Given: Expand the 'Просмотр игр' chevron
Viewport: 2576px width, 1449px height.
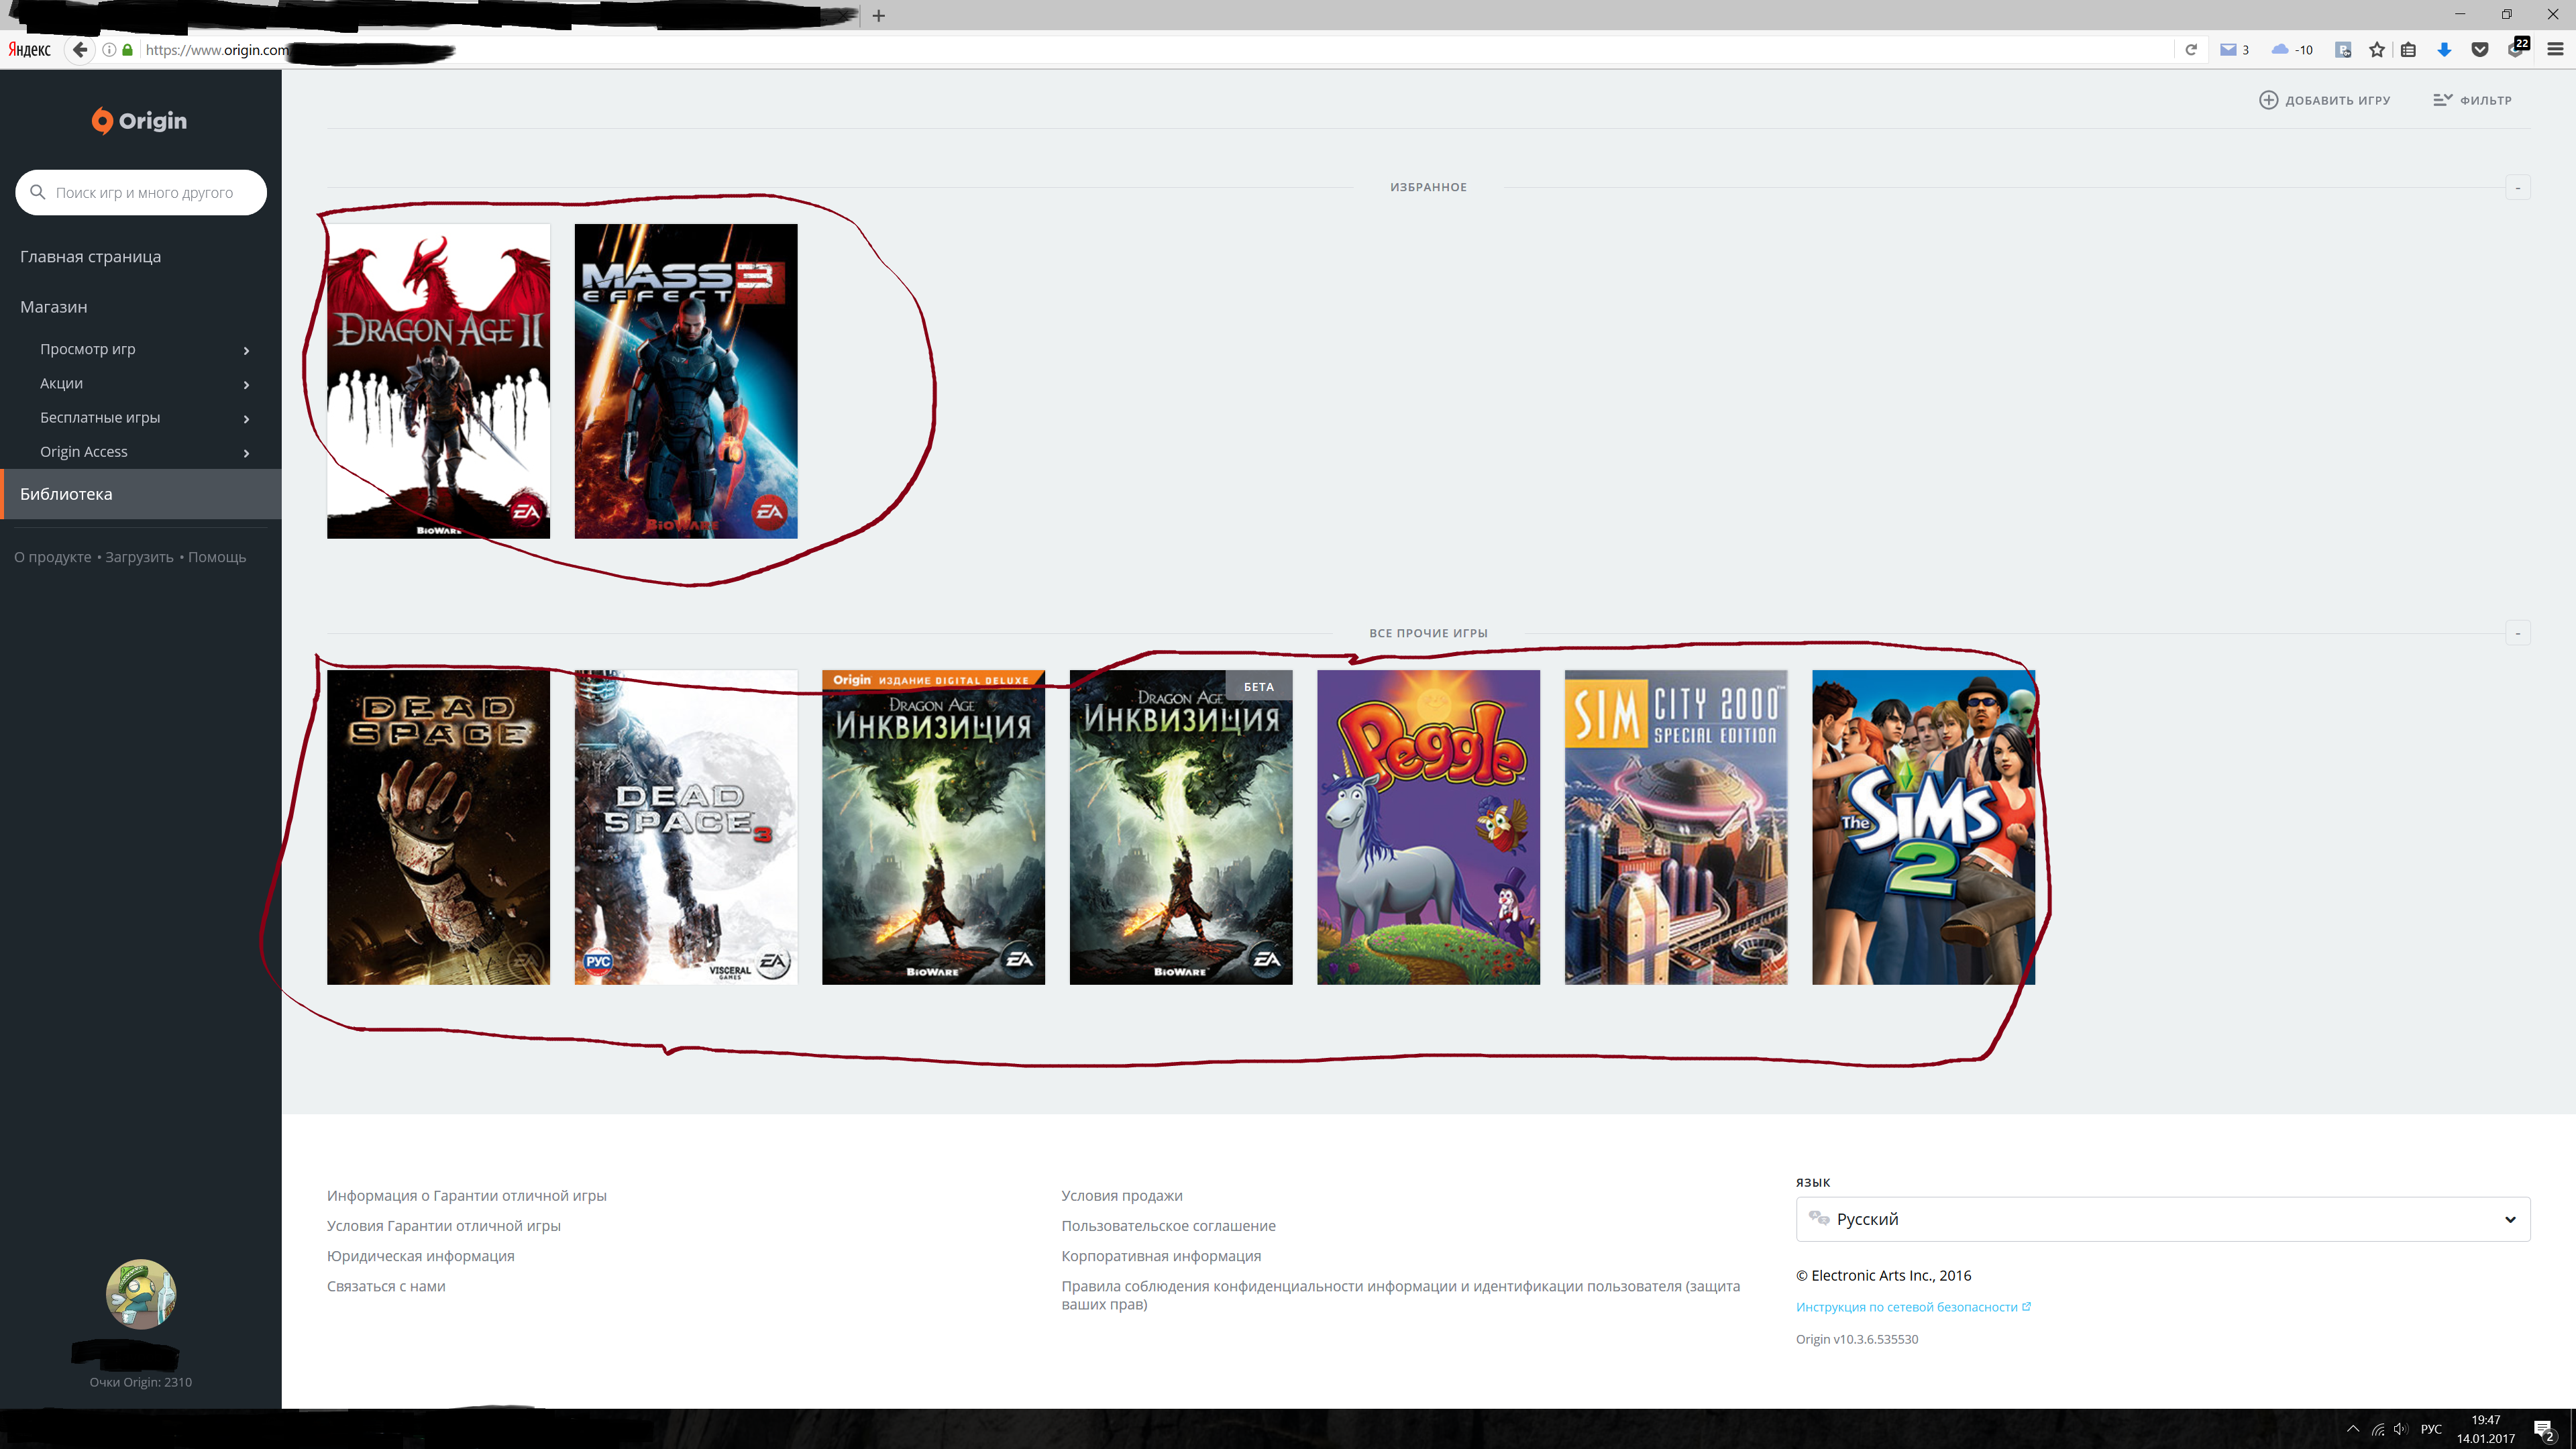Looking at the screenshot, I should 246,350.
